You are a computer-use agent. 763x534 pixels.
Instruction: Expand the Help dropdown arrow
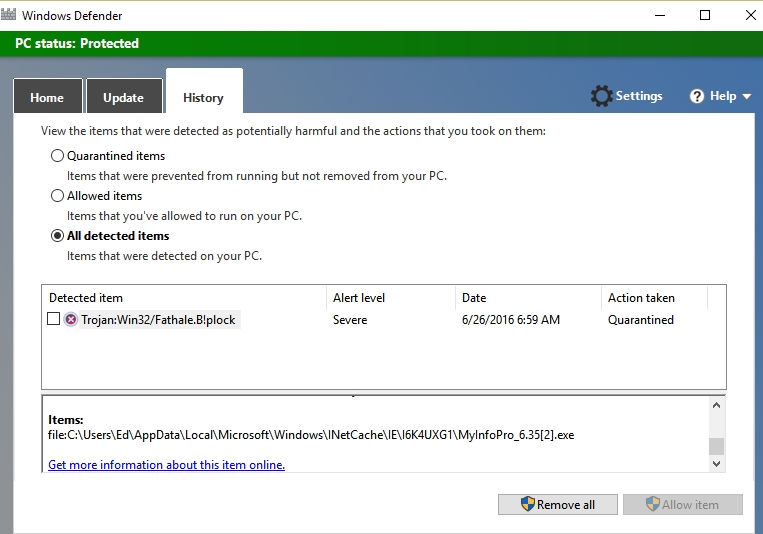[x=746, y=96]
